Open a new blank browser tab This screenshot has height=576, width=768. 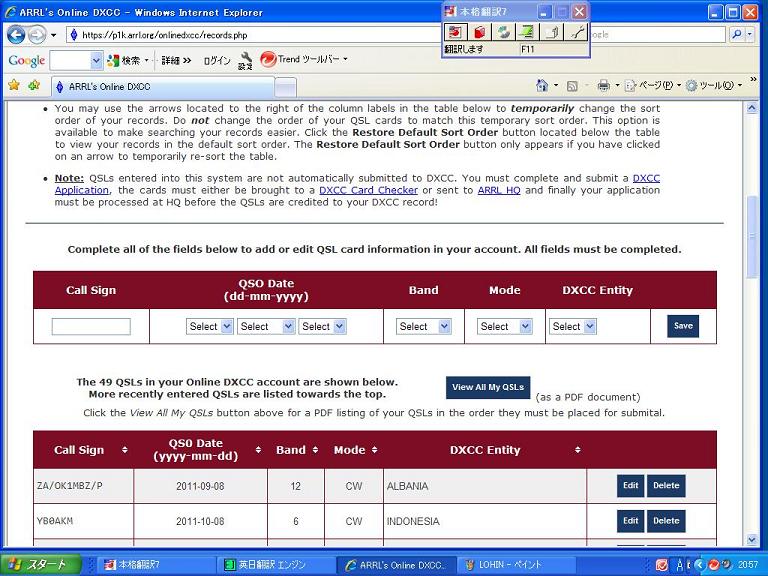[285, 88]
